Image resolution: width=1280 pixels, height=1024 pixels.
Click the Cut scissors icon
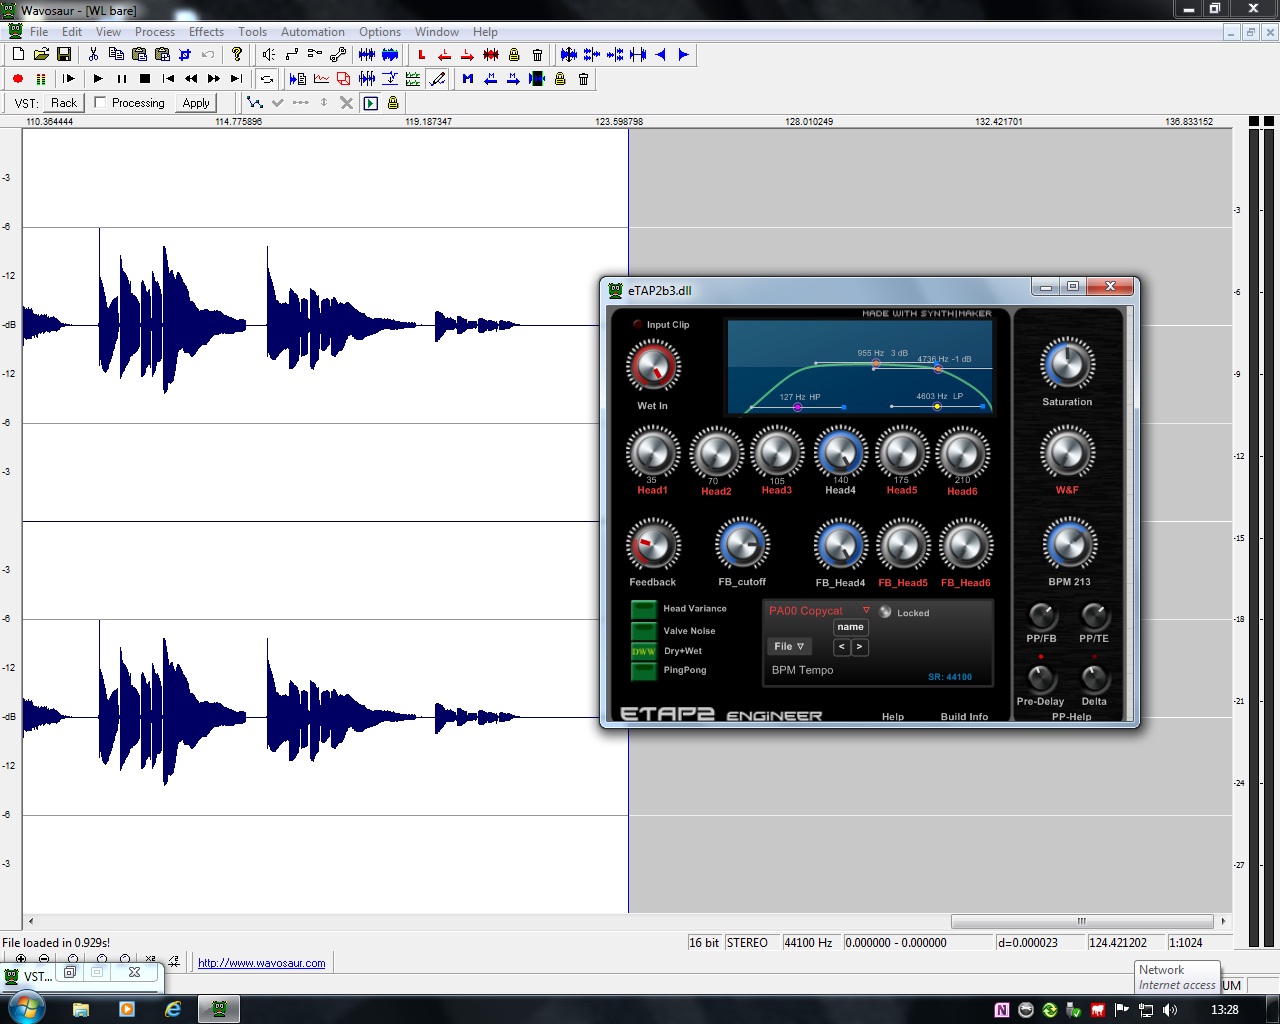(93, 55)
